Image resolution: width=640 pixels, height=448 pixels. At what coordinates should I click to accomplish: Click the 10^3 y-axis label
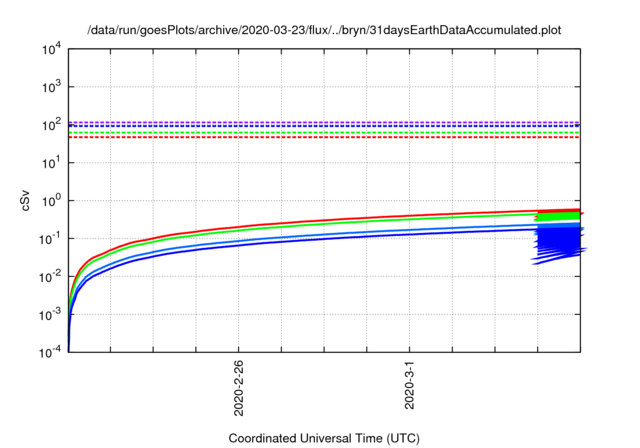[x=52, y=86]
